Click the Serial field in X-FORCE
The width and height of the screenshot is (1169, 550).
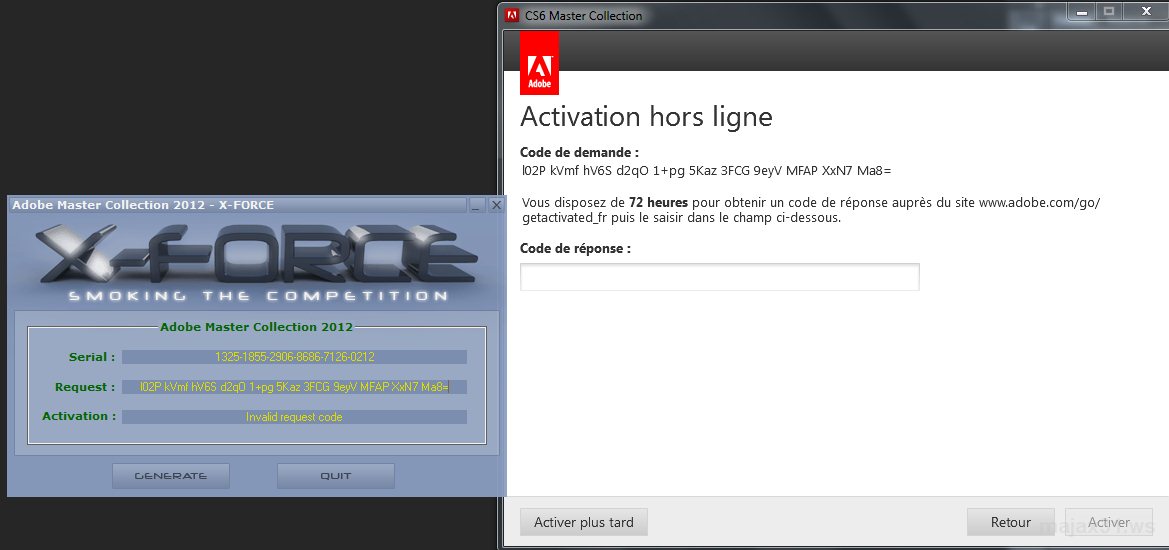294,357
